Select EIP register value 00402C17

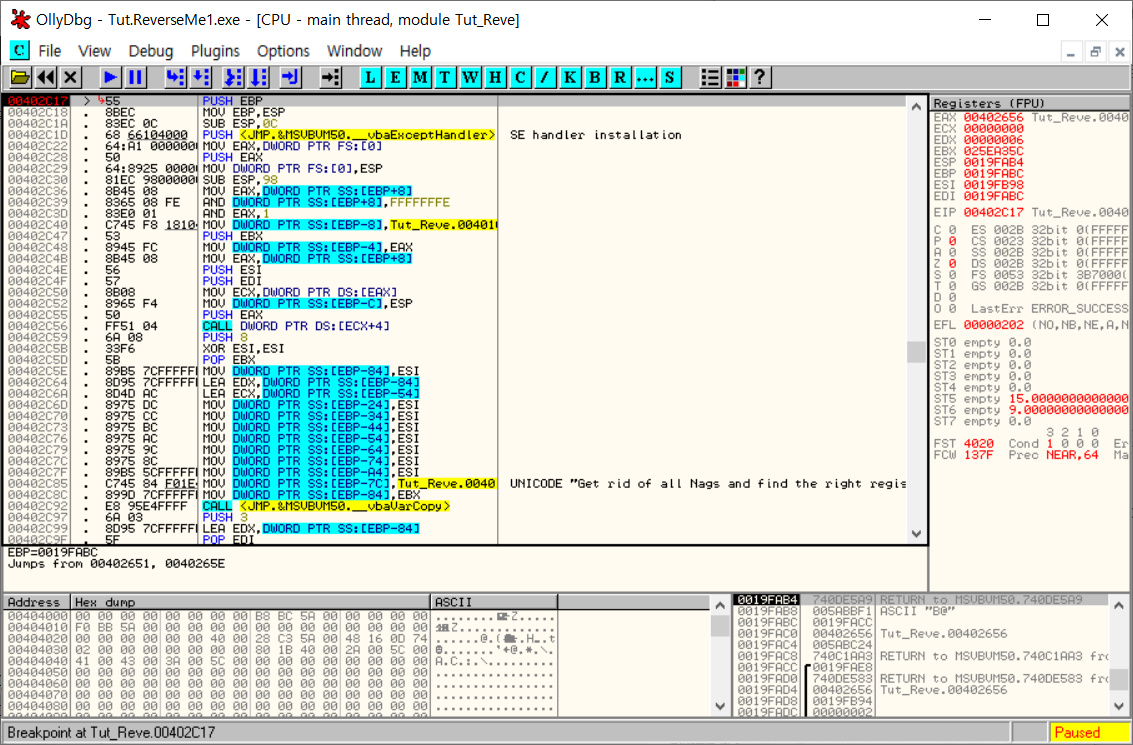(993, 212)
